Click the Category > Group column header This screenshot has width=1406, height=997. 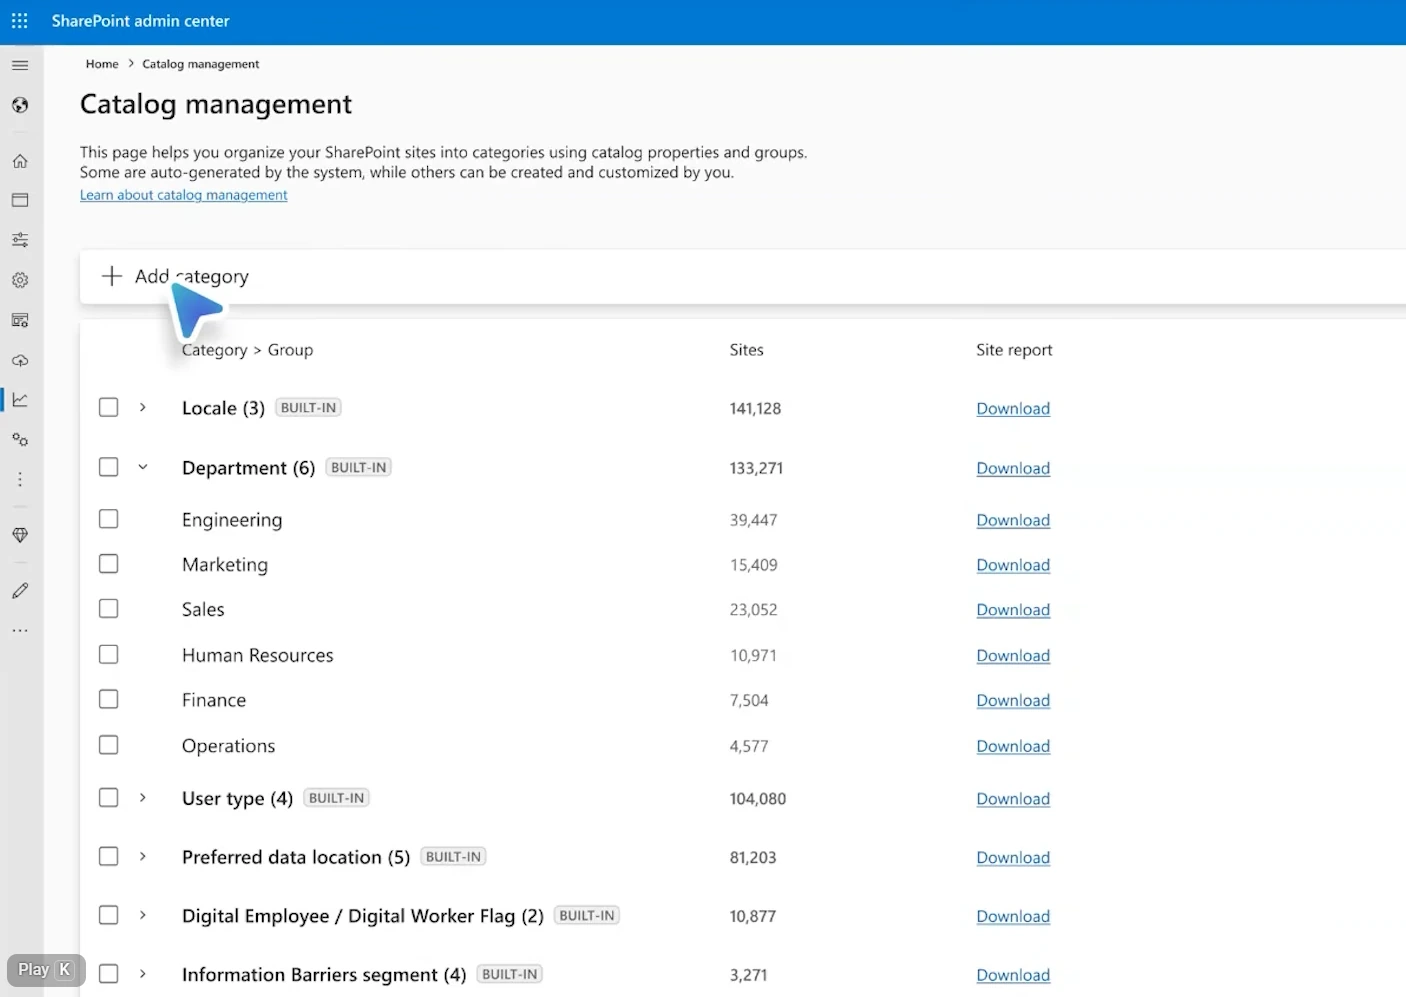point(247,350)
